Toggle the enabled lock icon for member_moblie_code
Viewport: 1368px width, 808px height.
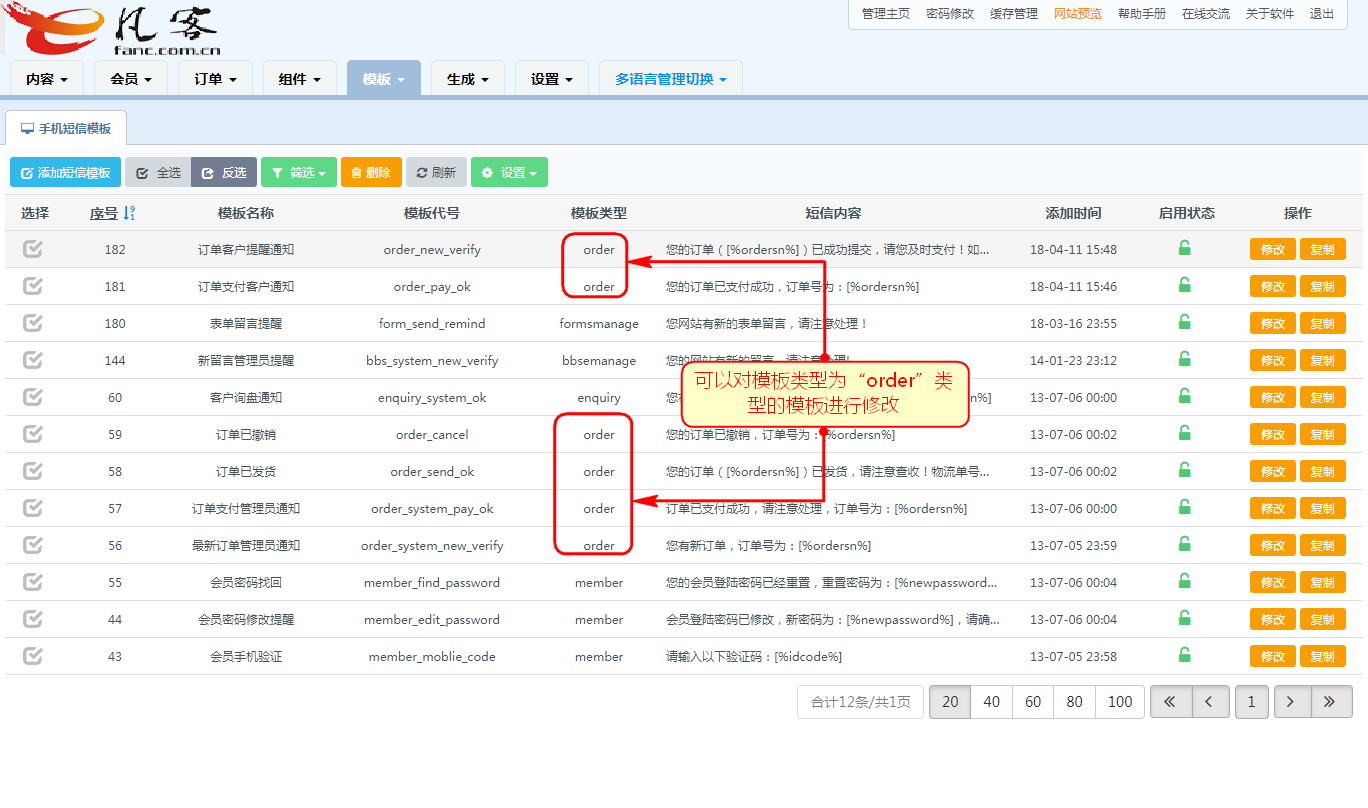click(1185, 655)
